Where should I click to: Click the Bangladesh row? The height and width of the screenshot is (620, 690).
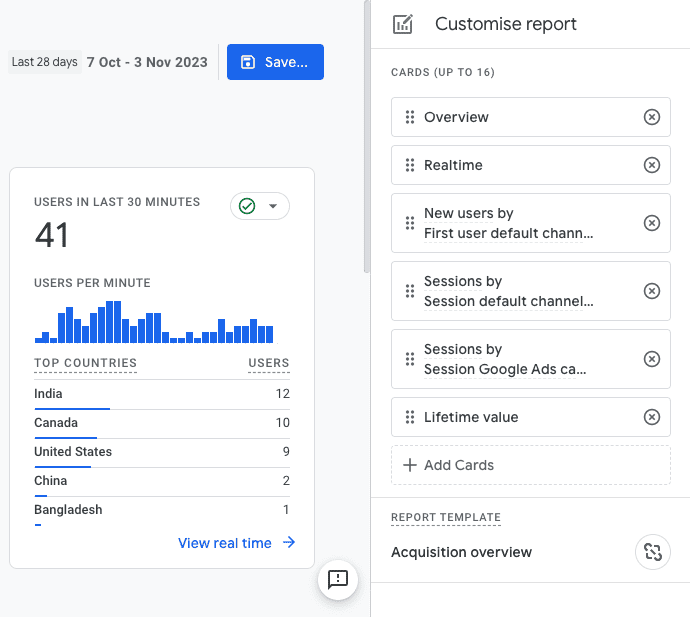pyautogui.click(x=162, y=510)
